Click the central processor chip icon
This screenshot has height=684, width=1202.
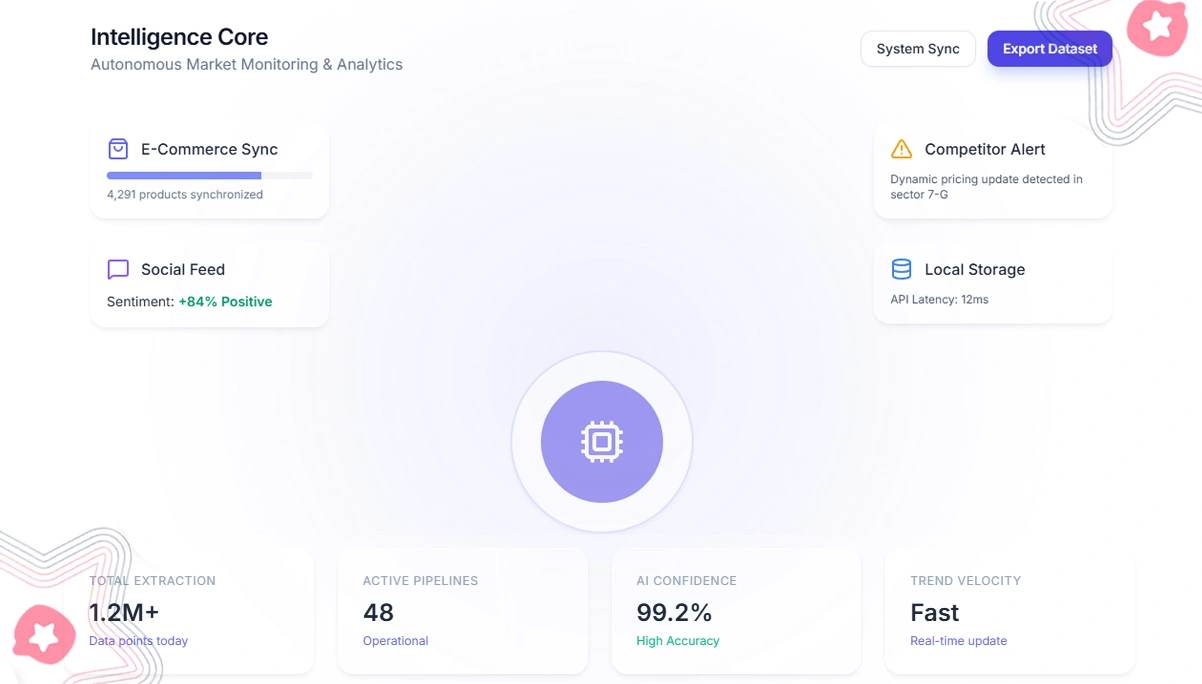(x=602, y=442)
